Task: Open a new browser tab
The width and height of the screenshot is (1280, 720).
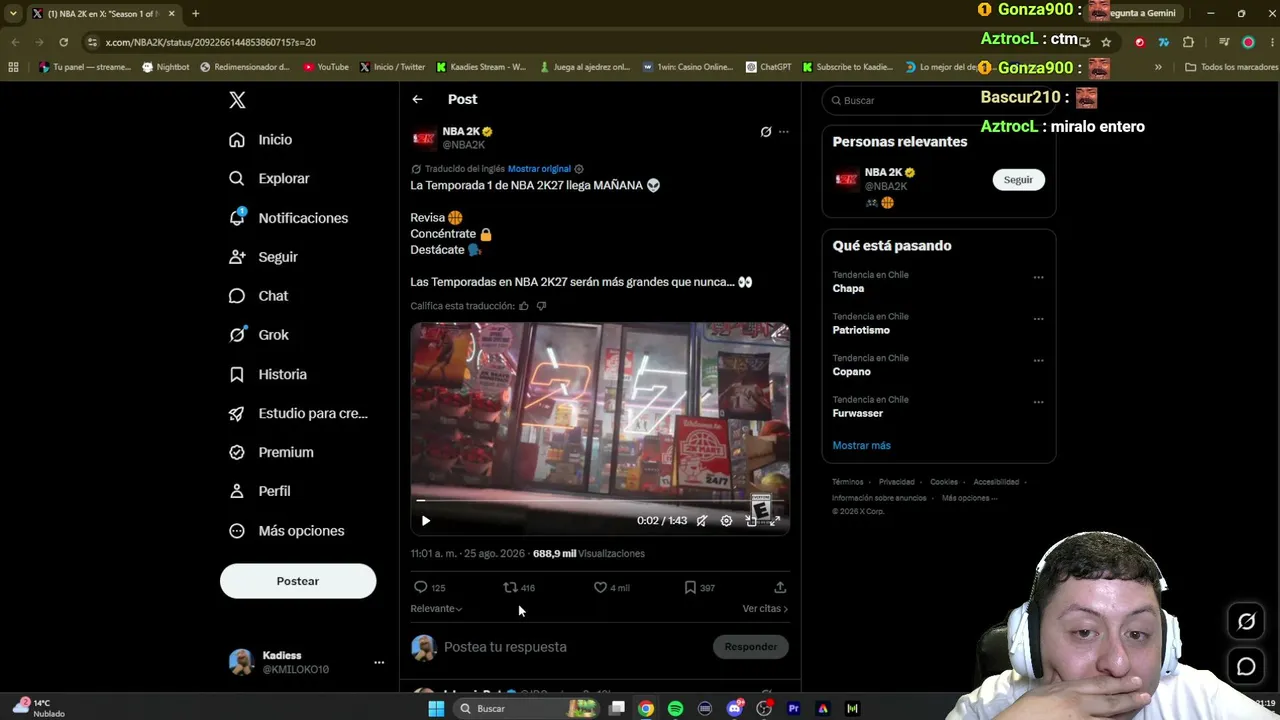Action: coord(195,14)
